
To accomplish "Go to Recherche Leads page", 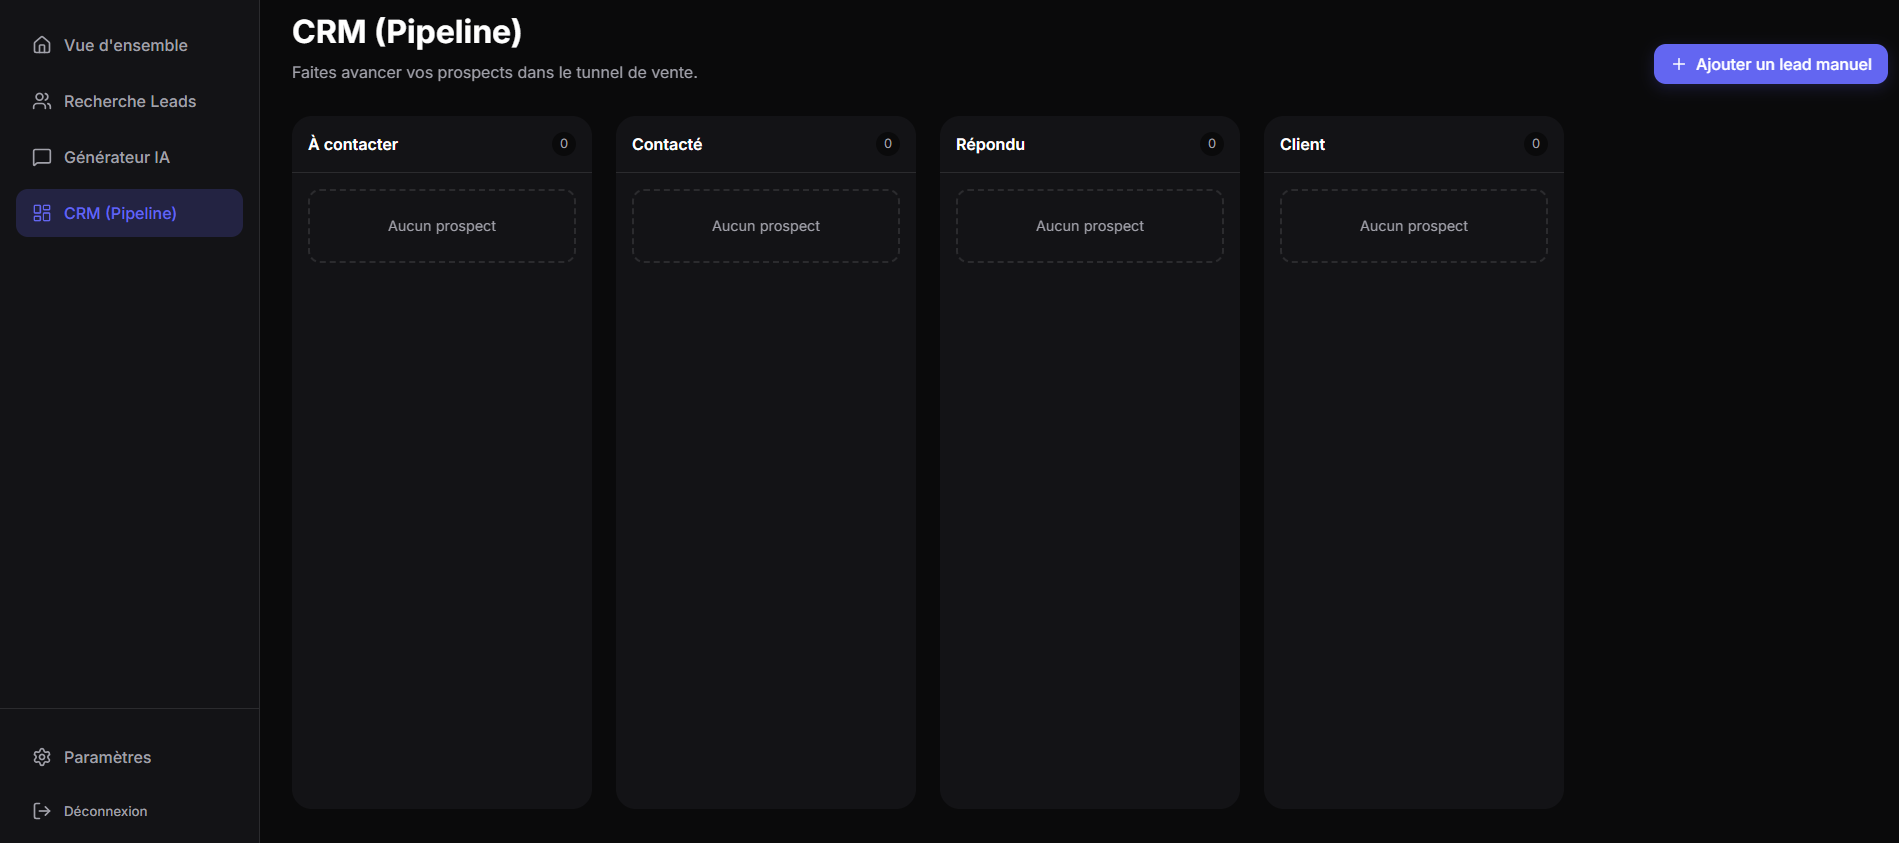I will coord(129,101).
